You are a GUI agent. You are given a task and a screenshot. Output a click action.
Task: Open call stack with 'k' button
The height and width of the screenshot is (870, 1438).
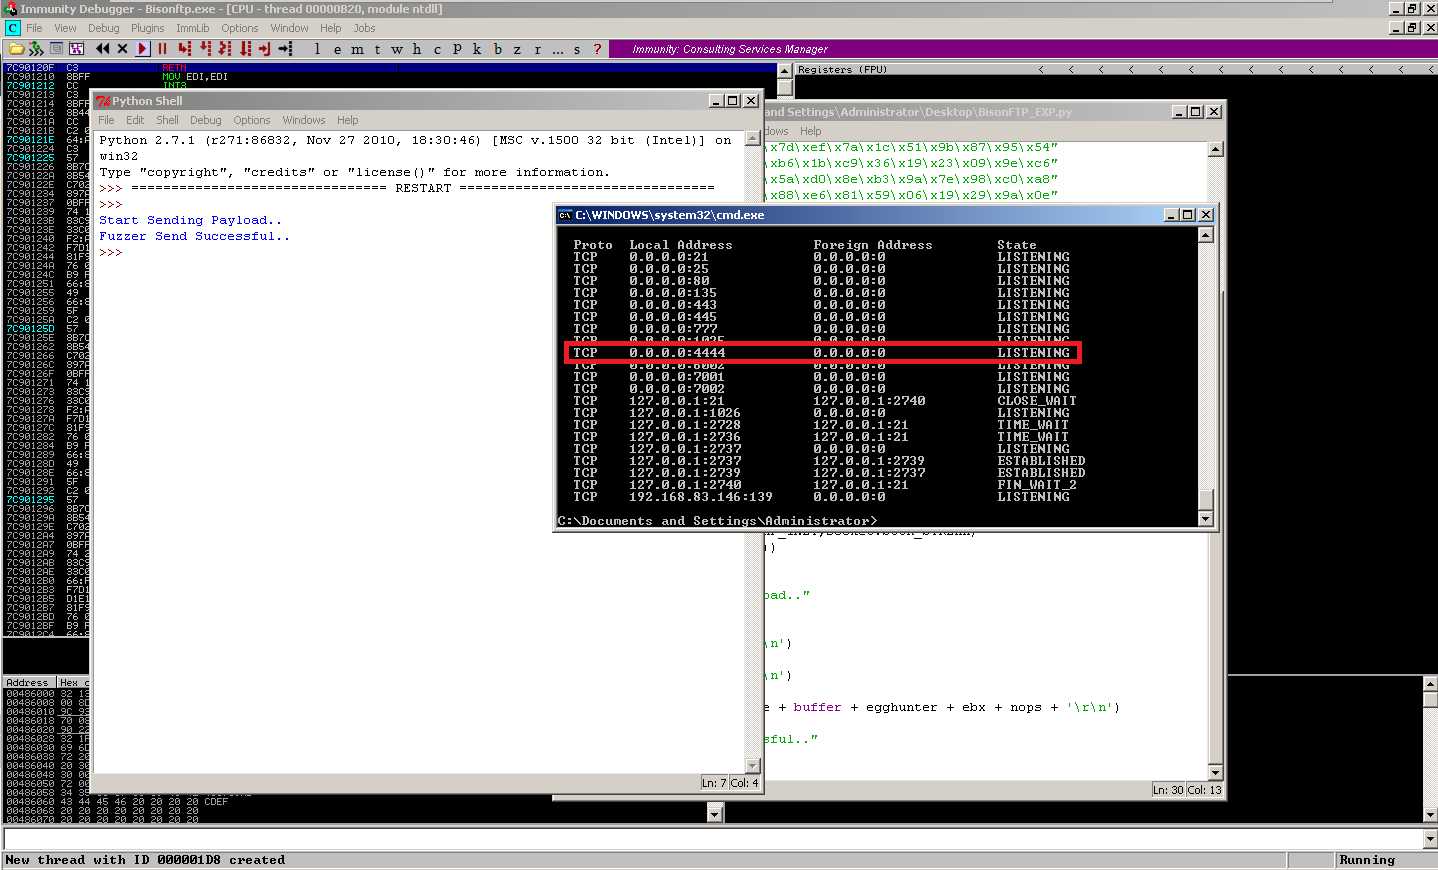(477, 48)
